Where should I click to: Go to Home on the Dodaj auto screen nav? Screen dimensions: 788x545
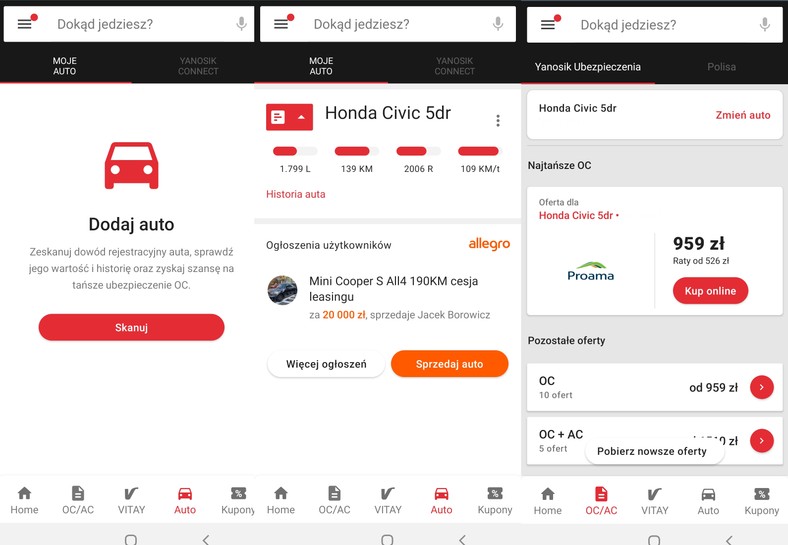tap(24, 500)
